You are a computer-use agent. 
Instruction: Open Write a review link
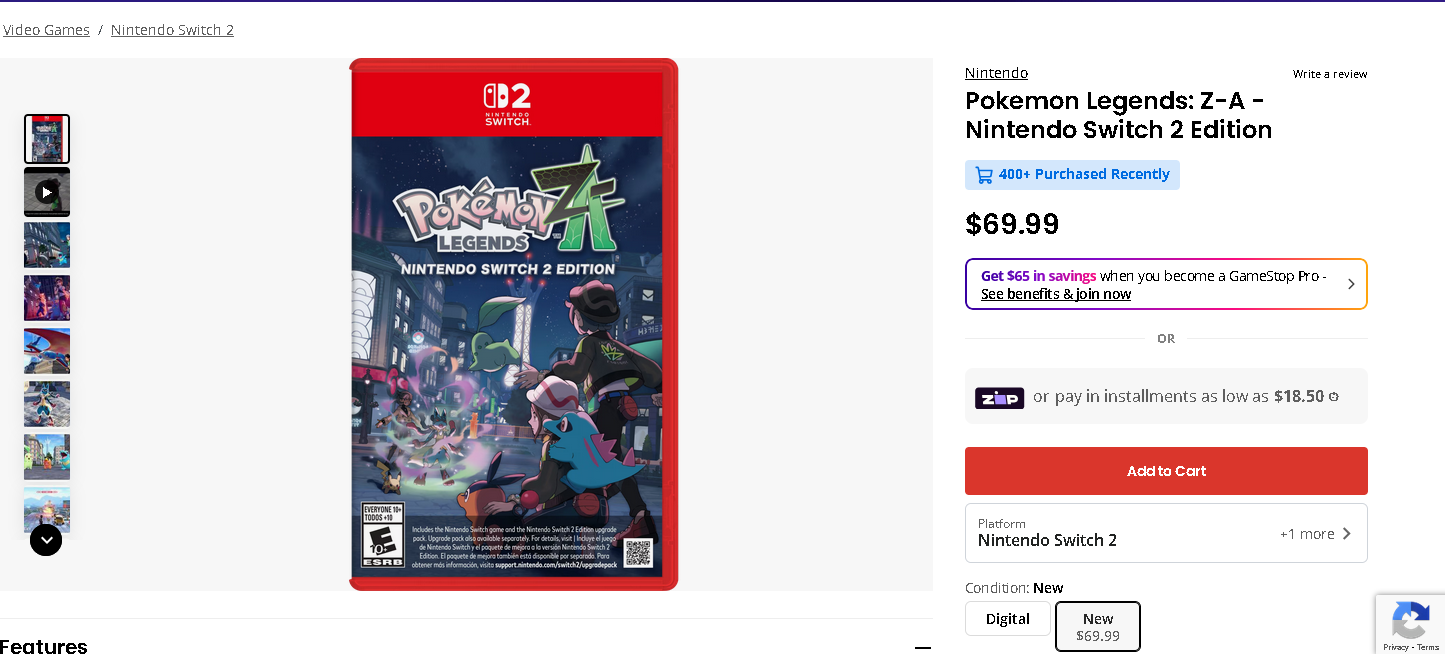pos(1329,74)
